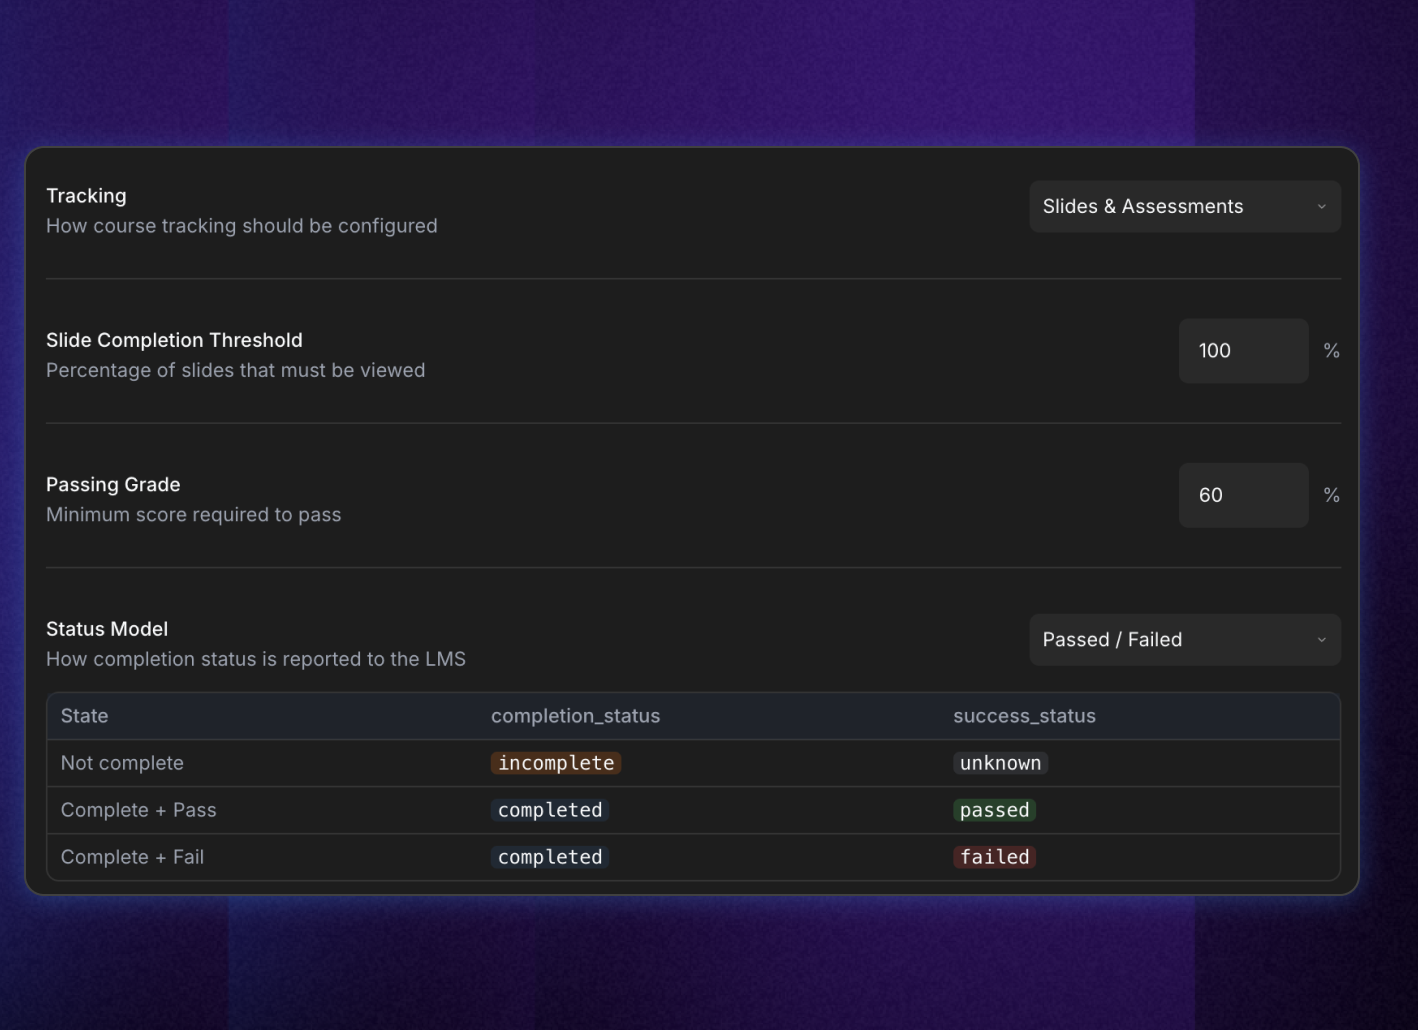The width and height of the screenshot is (1418, 1030).
Task: Click the Passing Grade heading
Action: (x=113, y=485)
